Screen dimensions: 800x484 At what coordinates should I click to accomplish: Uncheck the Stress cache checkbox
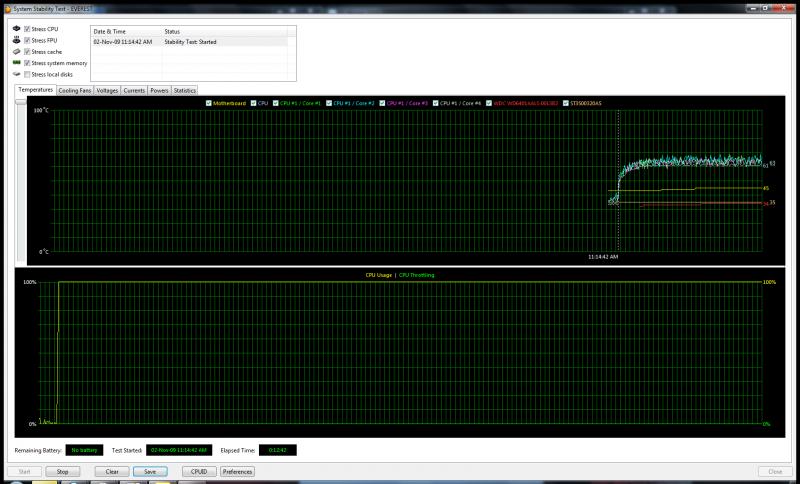(27, 52)
